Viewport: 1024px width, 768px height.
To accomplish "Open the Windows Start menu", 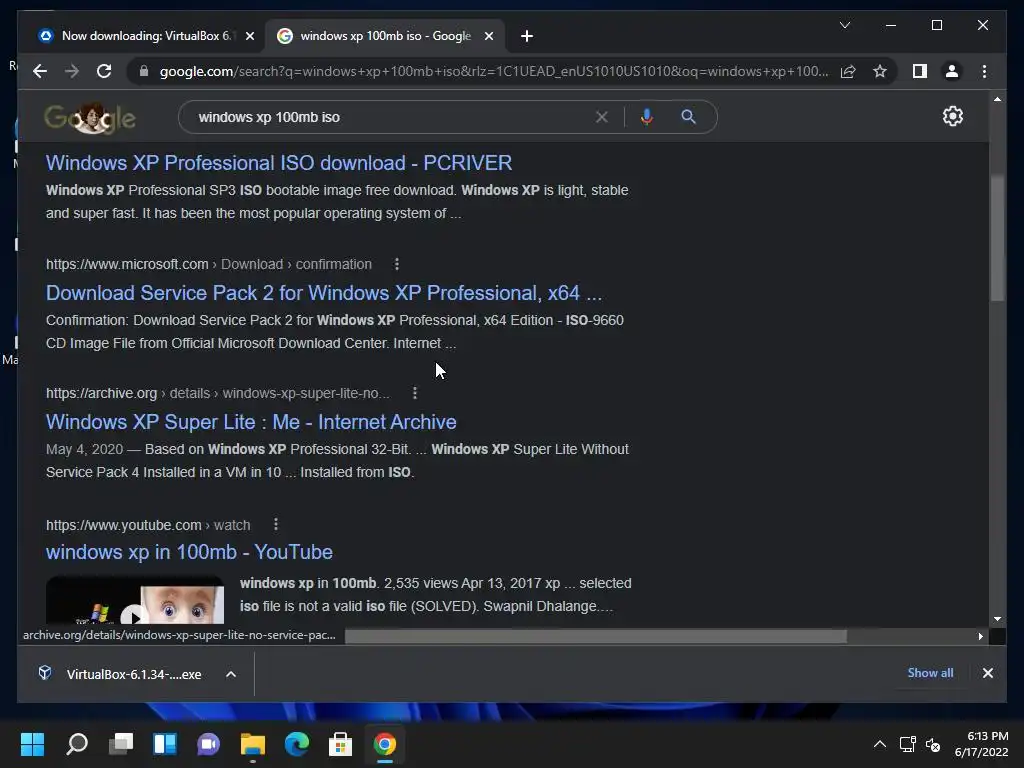I will pyautogui.click(x=32, y=744).
